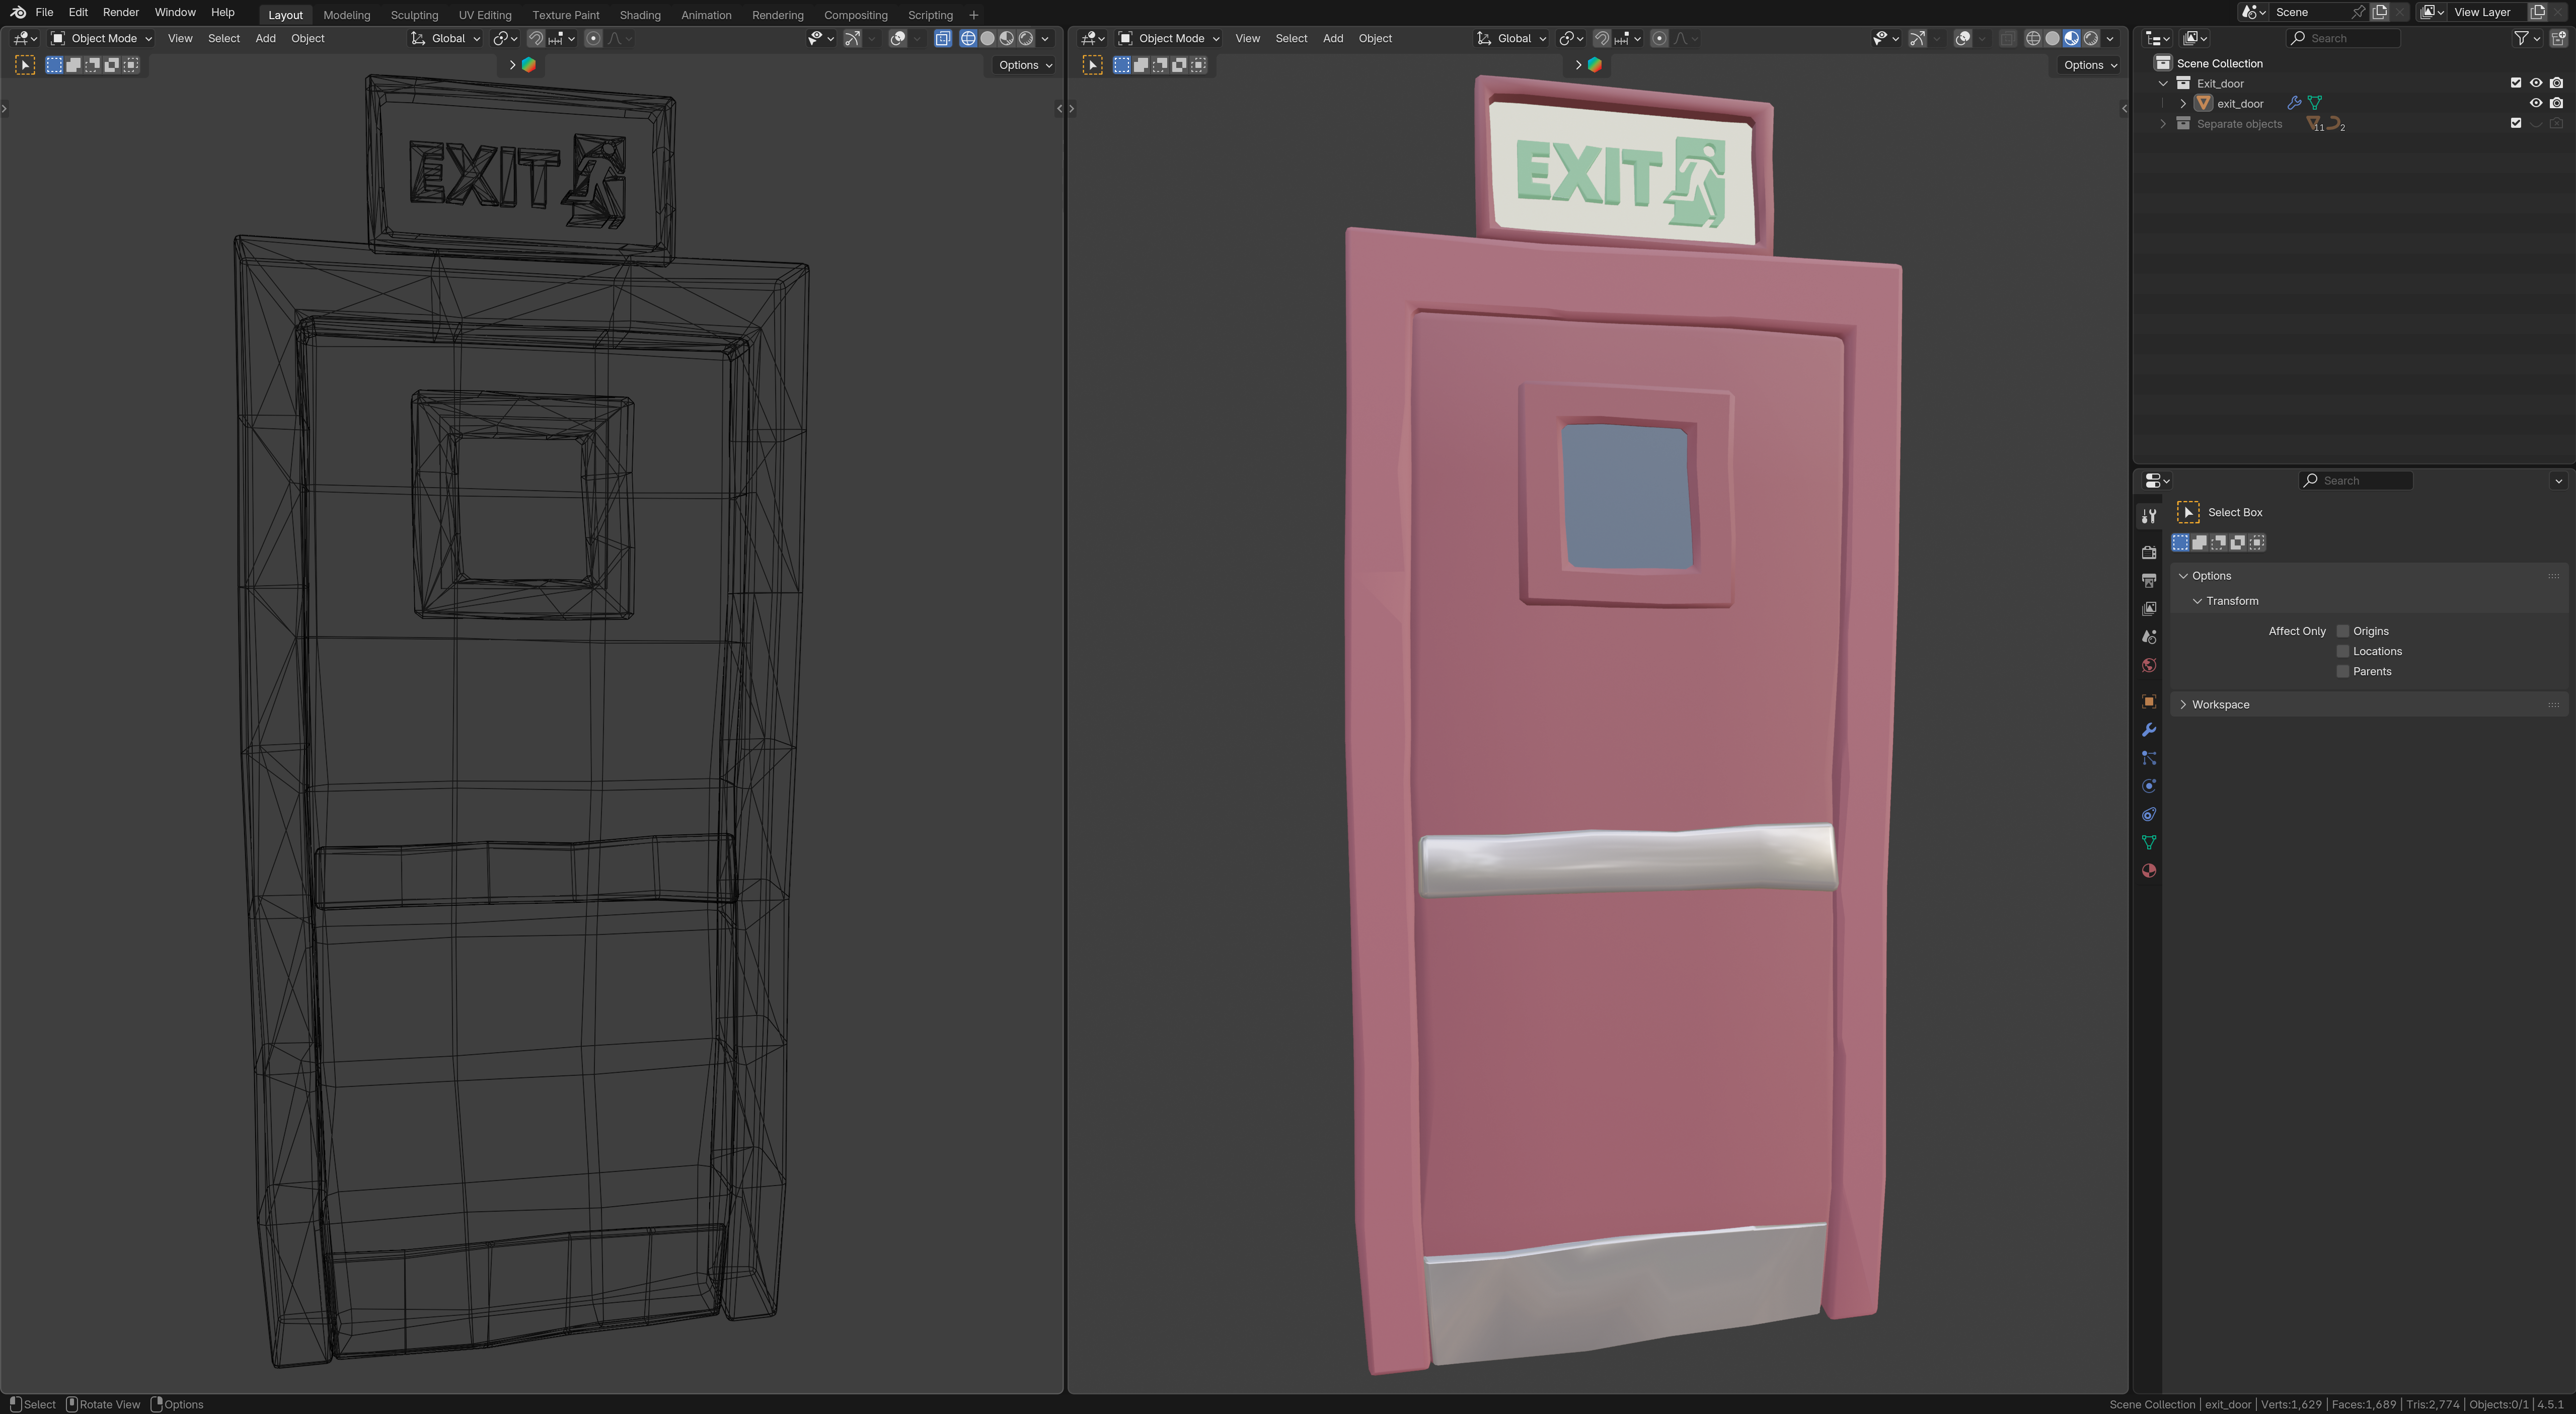This screenshot has height=1414, width=2576.
Task: Open File menu
Action: click(x=44, y=12)
